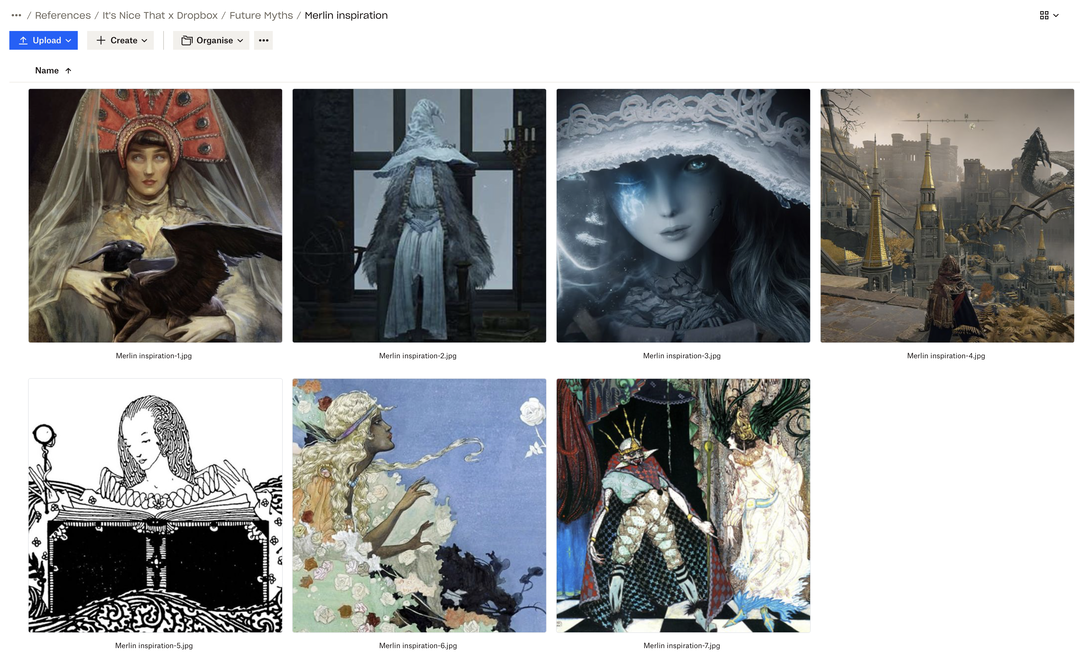
Task: Select file name Merlin inspiration-2.jpg
Action: [417, 356]
